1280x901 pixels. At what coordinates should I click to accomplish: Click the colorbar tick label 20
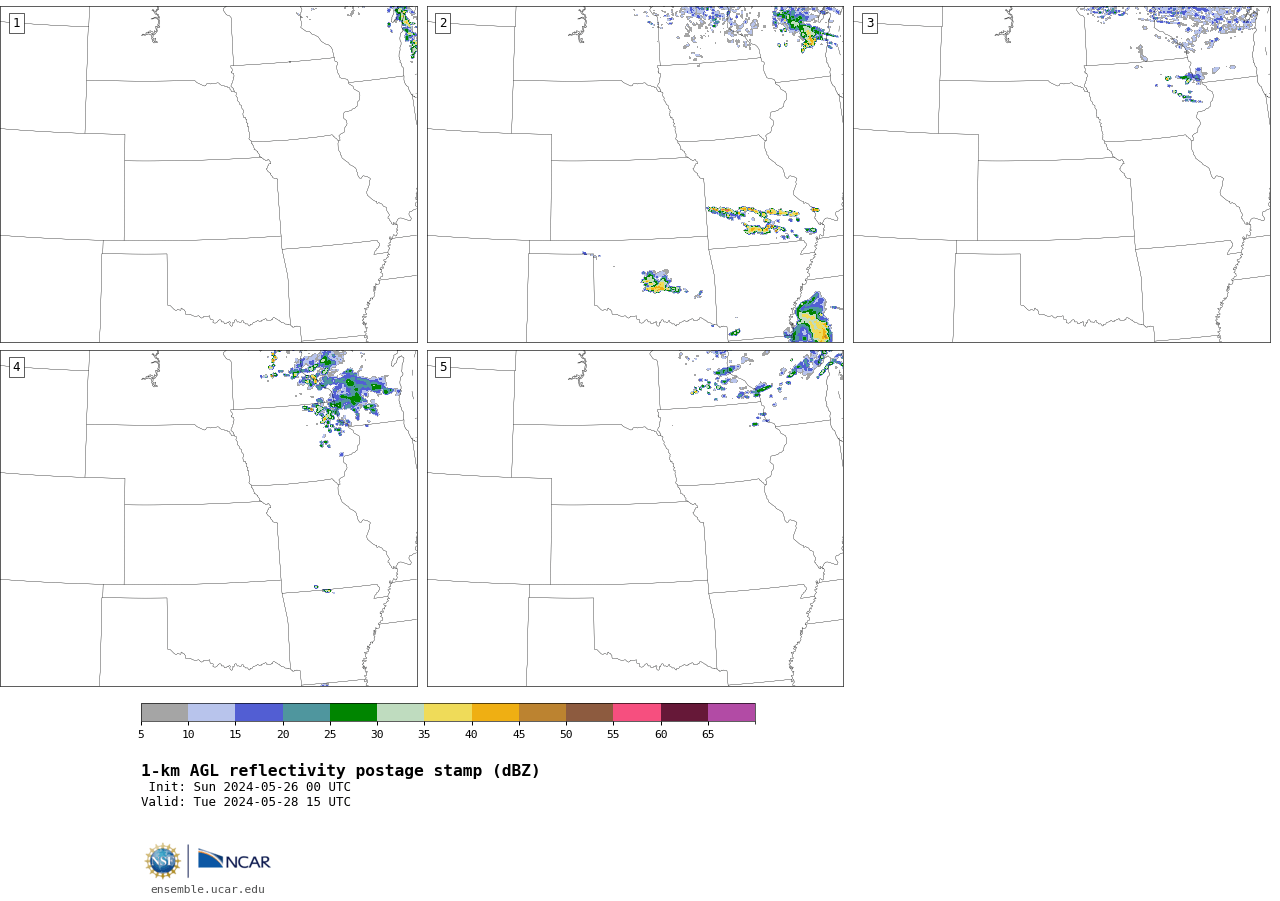coord(283,735)
